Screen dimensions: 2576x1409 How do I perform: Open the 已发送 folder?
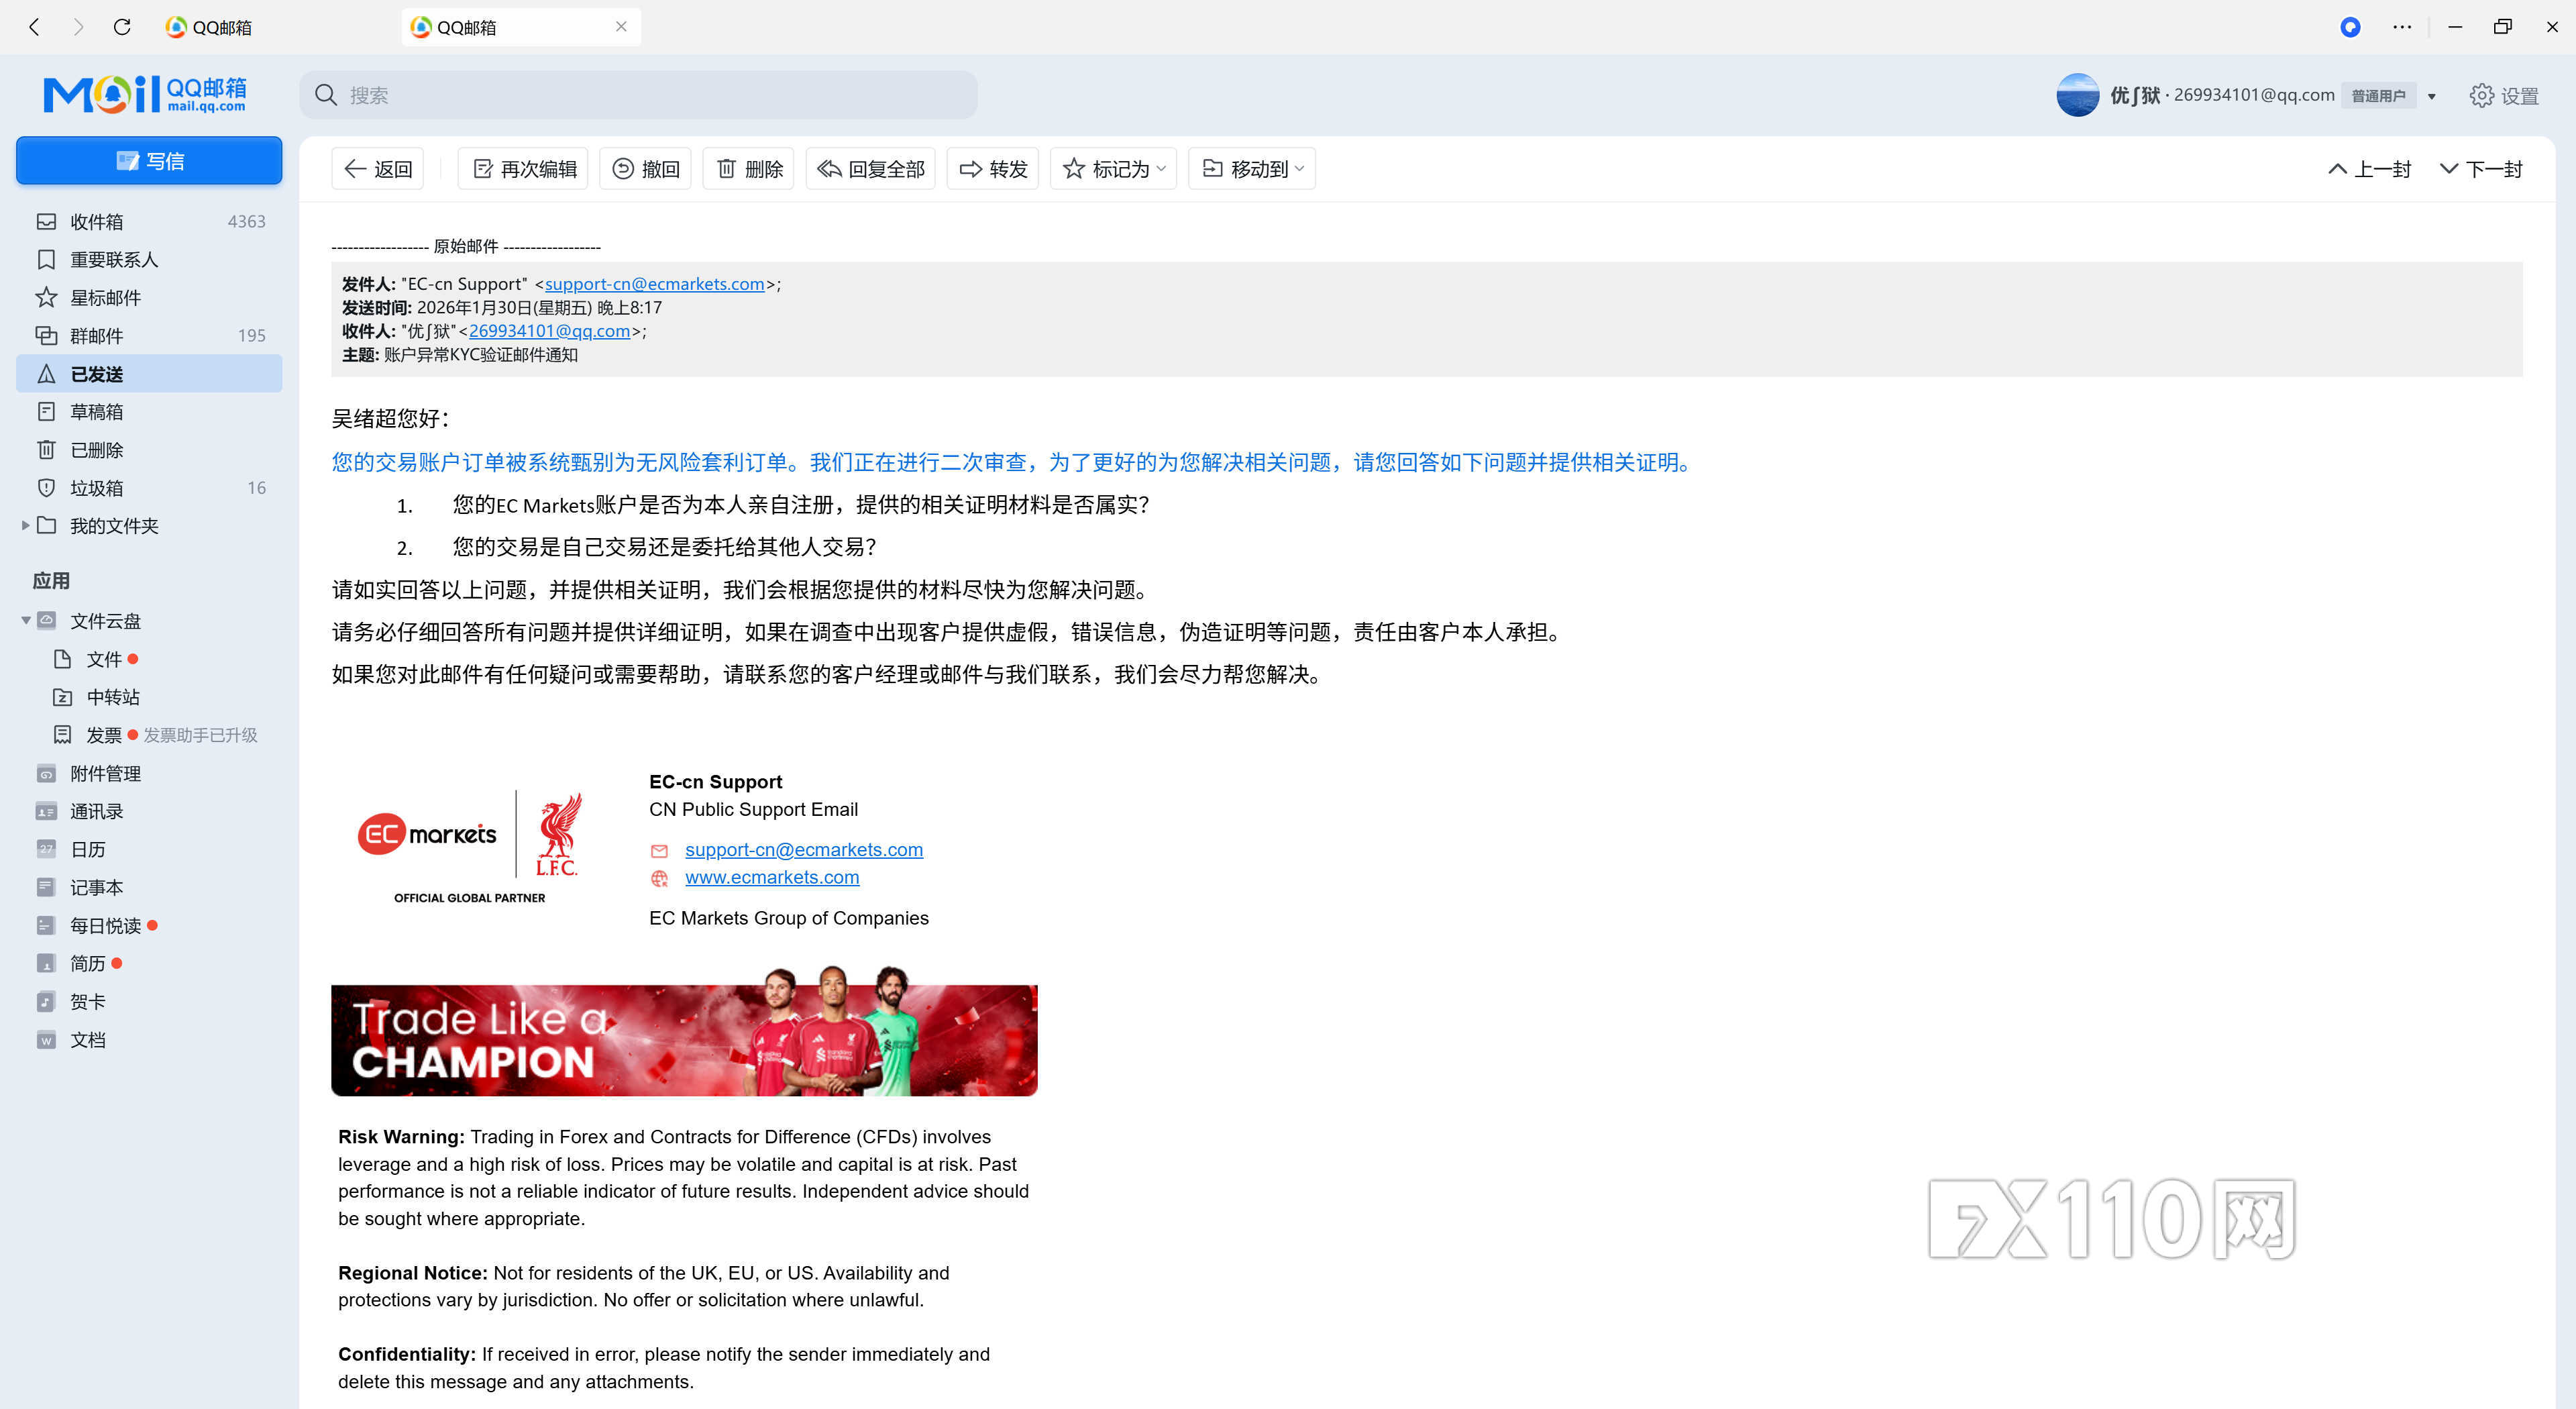[x=149, y=374]
